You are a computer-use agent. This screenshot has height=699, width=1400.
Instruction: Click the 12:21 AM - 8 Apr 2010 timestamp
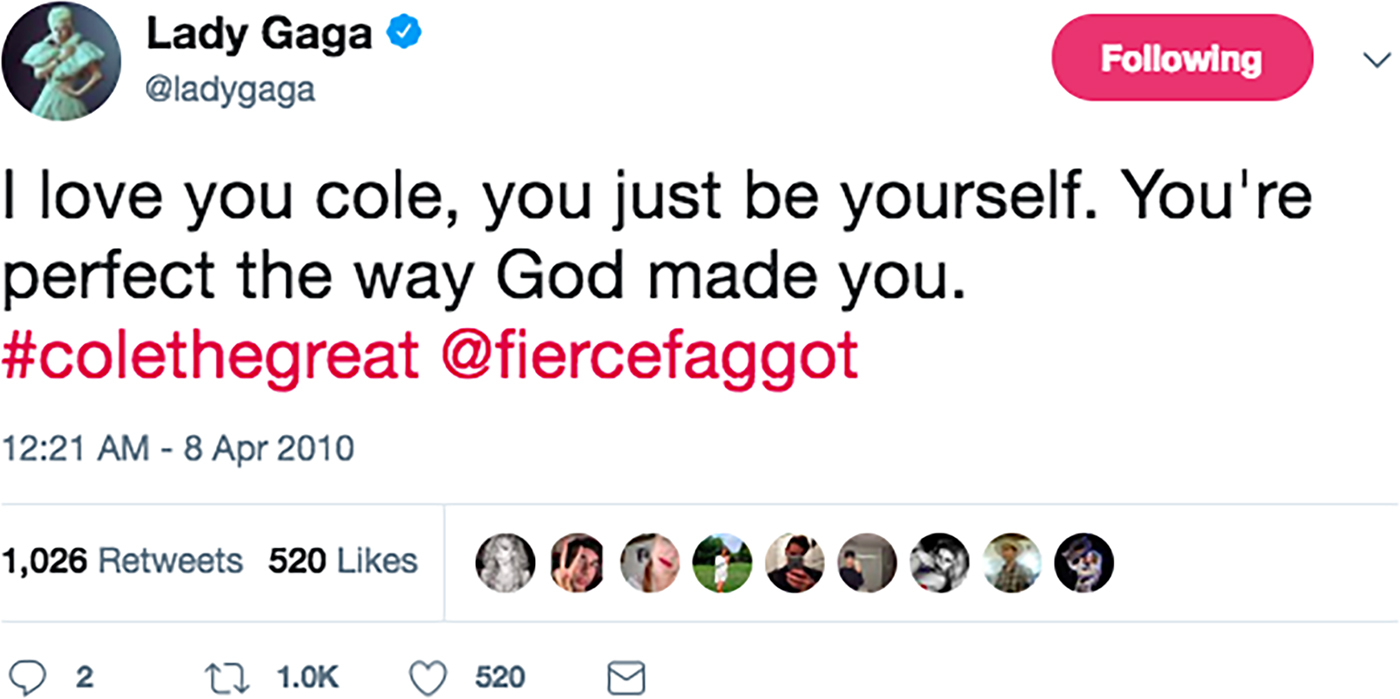tap(178, 447)
